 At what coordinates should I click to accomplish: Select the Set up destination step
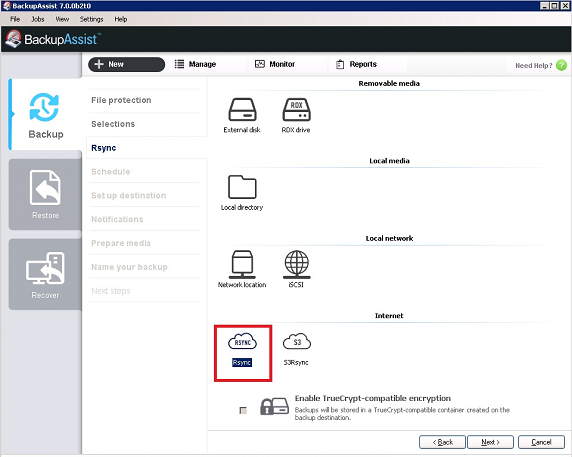pyautogui.click(x=128, y=195)
